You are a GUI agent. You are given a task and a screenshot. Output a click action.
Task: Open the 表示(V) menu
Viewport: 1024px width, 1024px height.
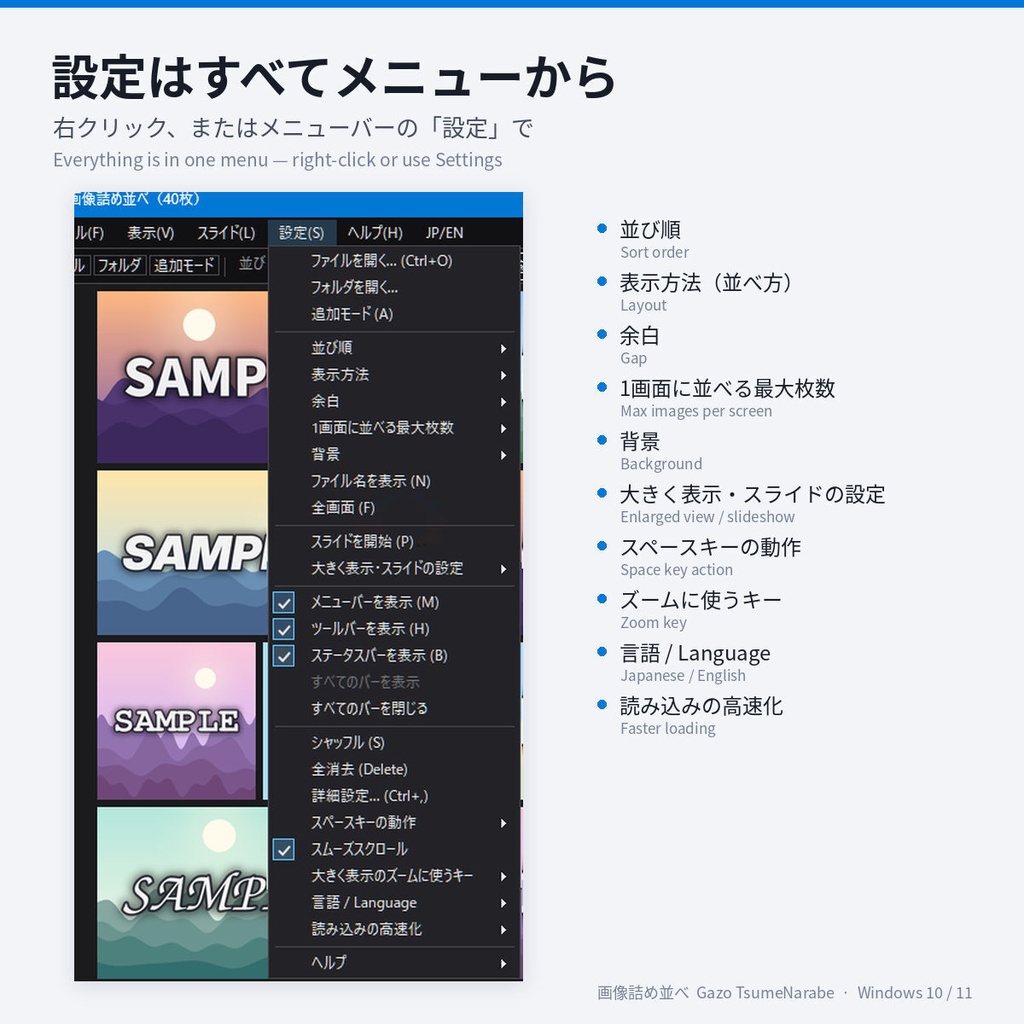click(x=150, y=232)
